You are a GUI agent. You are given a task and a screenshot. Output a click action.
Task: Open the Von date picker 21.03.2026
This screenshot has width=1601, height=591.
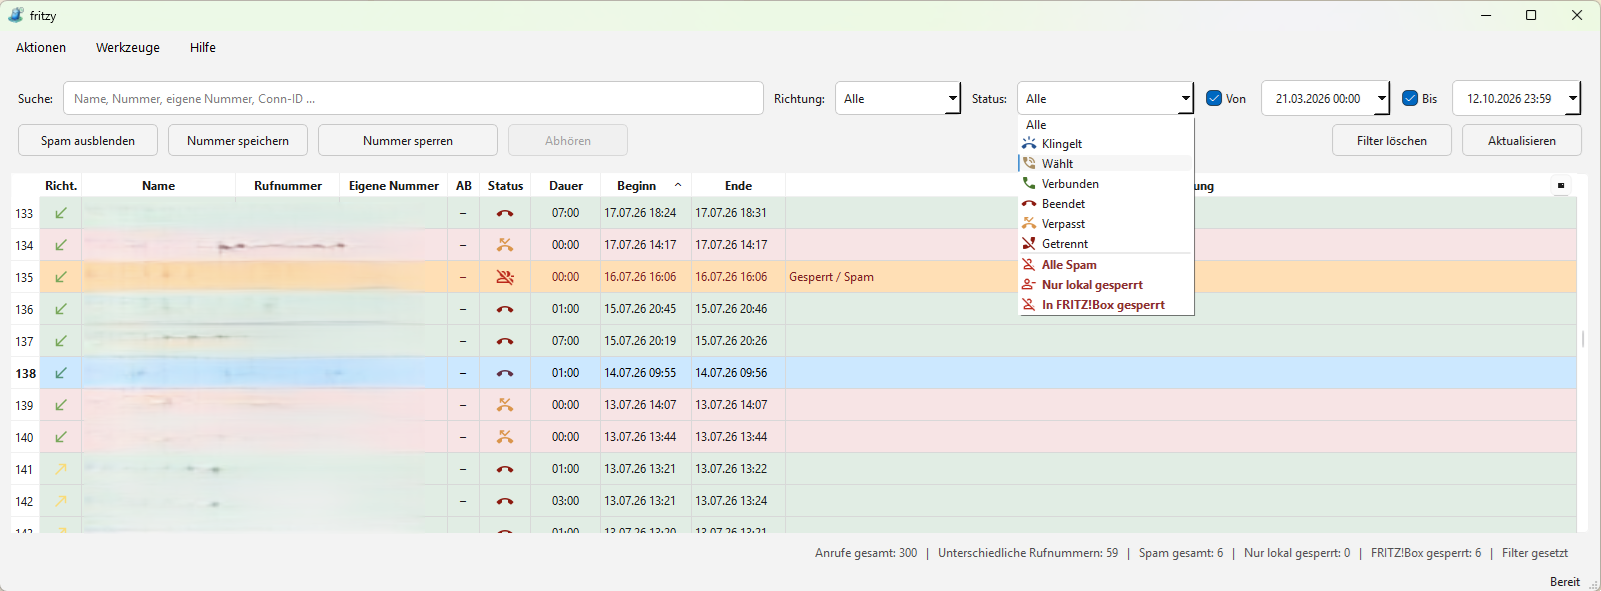click(1326, 99)
